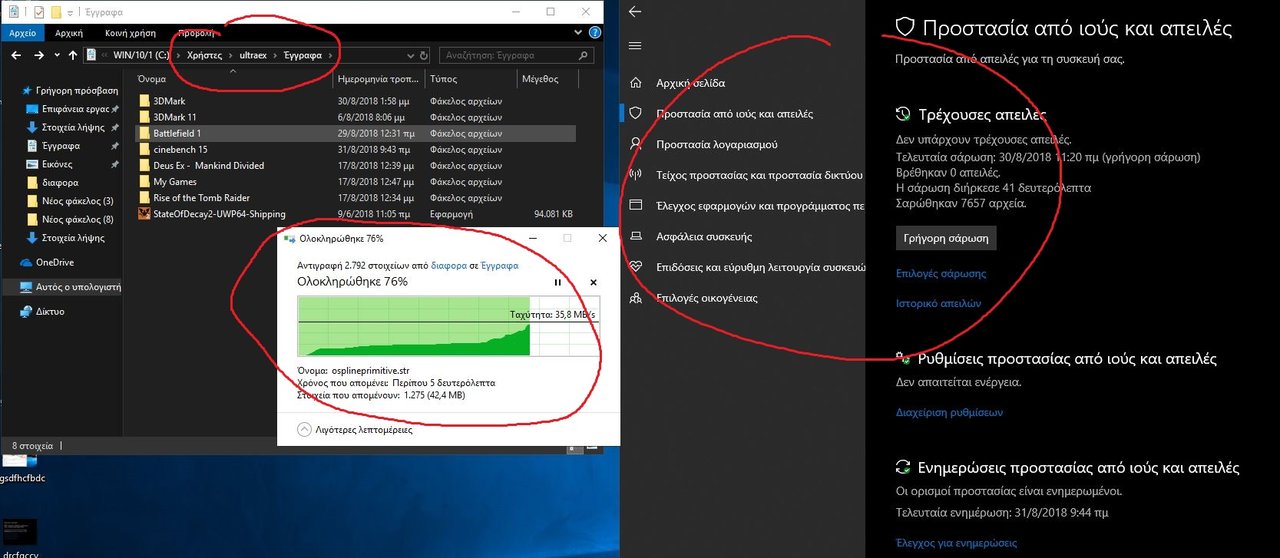Viewport: 1280px width, 558px height.
Task: Open the Αρχείο menu tab
Action: click(x=22, y=32)
